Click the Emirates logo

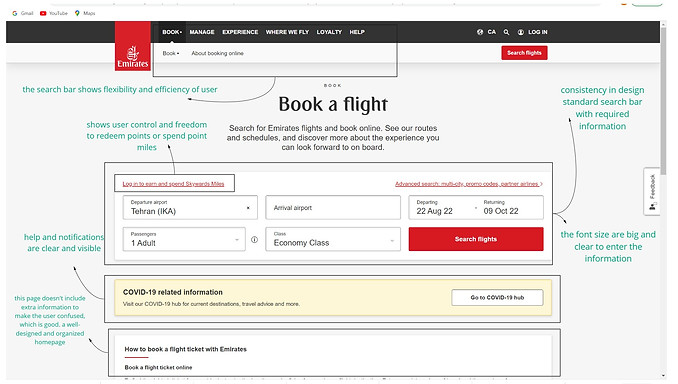click(x=133, y=46)
